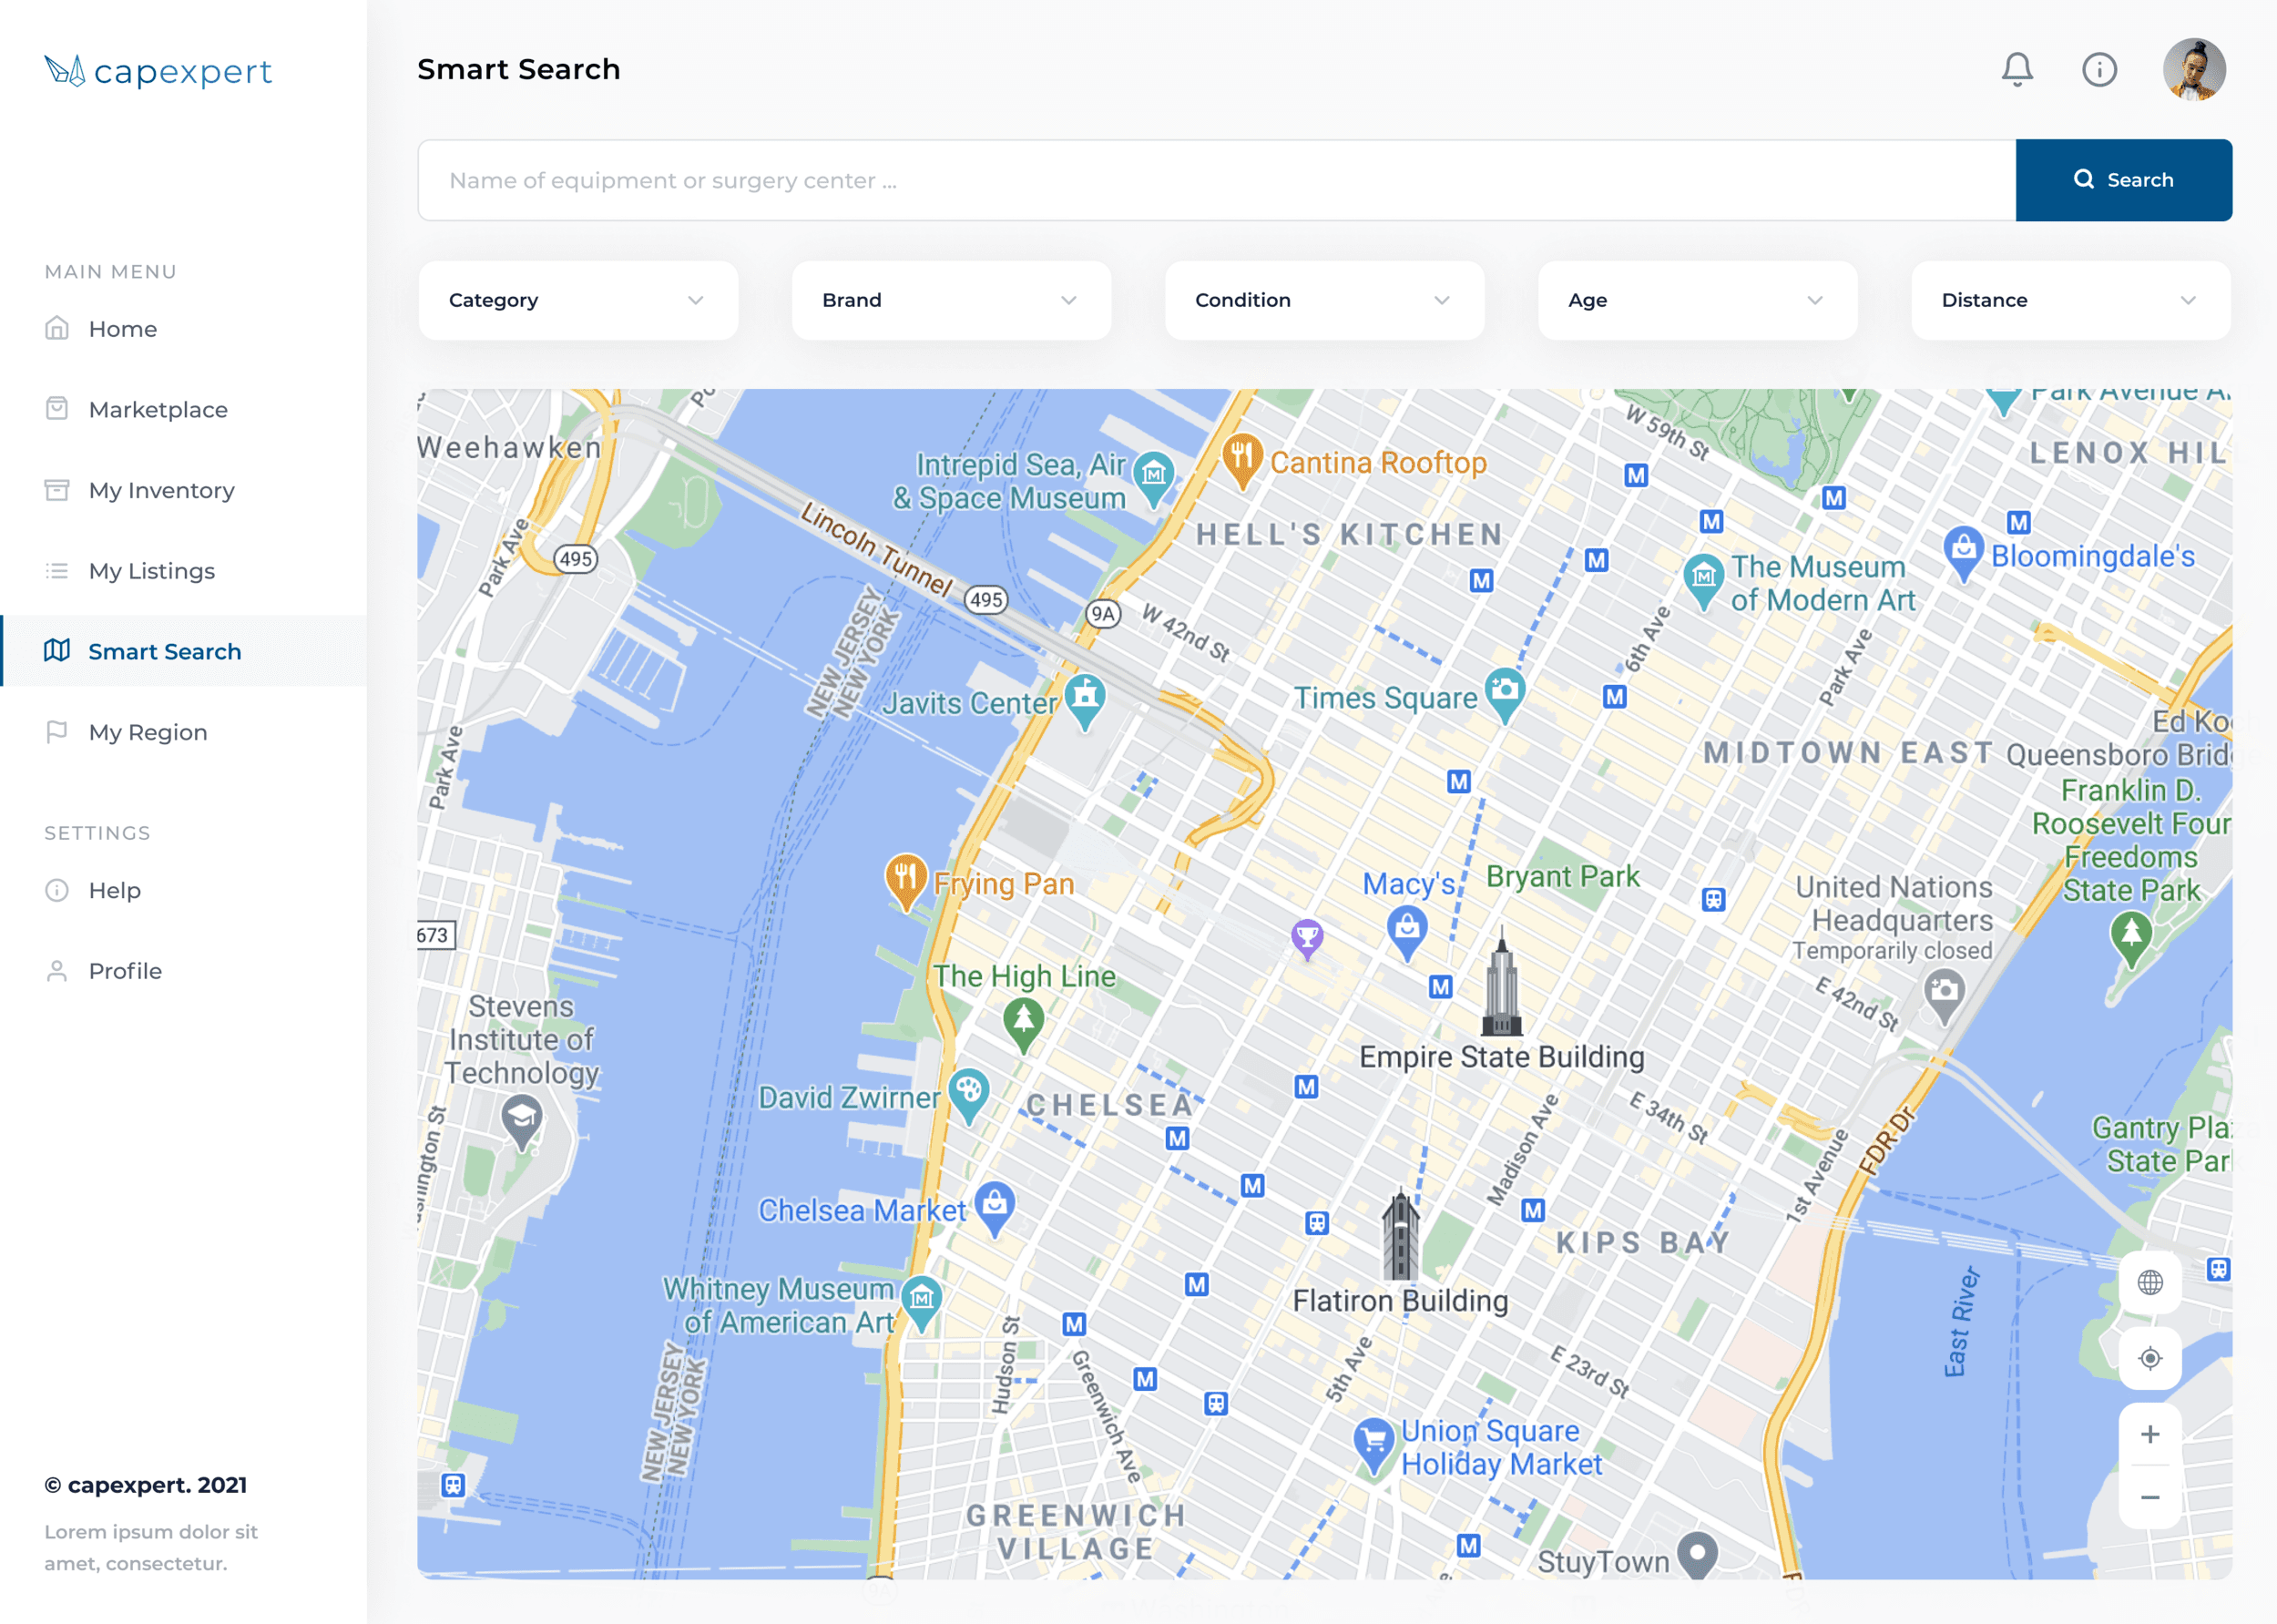
Task: Click the capexpert logo
Action: click(158, 71)
